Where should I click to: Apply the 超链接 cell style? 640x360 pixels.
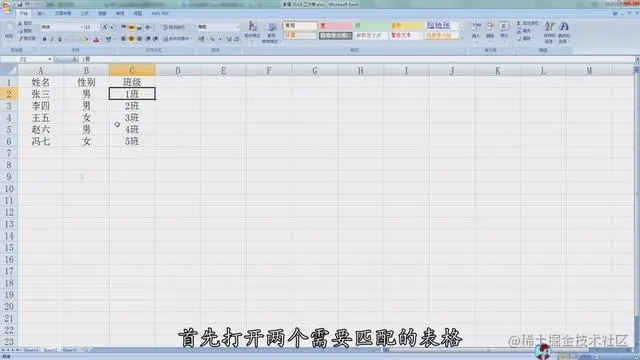point(442,25)
